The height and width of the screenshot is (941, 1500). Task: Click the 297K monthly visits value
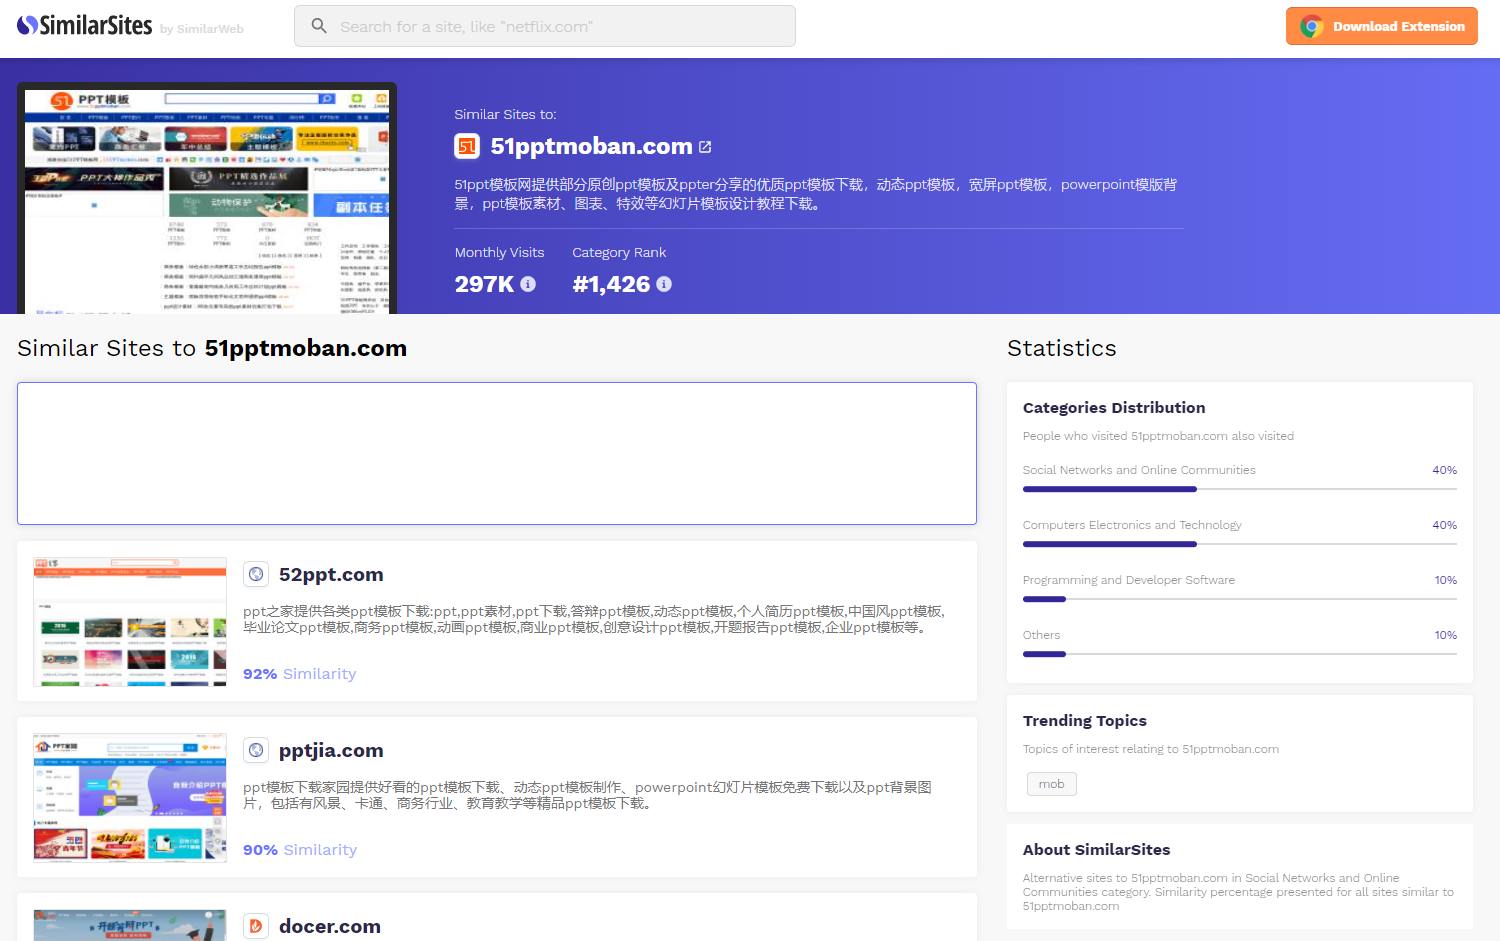click(x=484, y=284)
